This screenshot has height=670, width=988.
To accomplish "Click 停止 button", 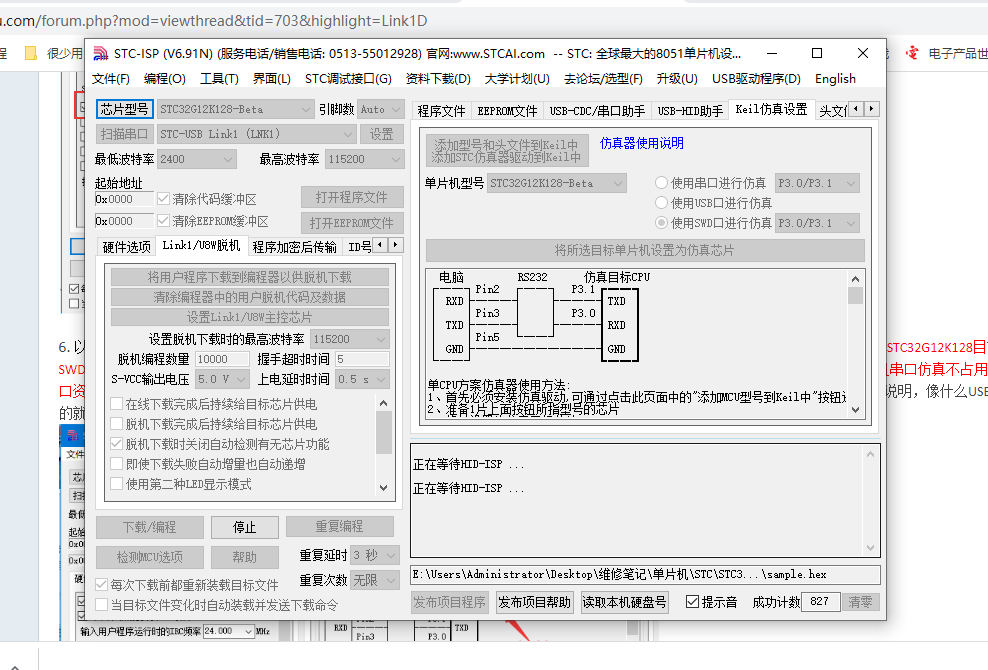I will [244, 527].
